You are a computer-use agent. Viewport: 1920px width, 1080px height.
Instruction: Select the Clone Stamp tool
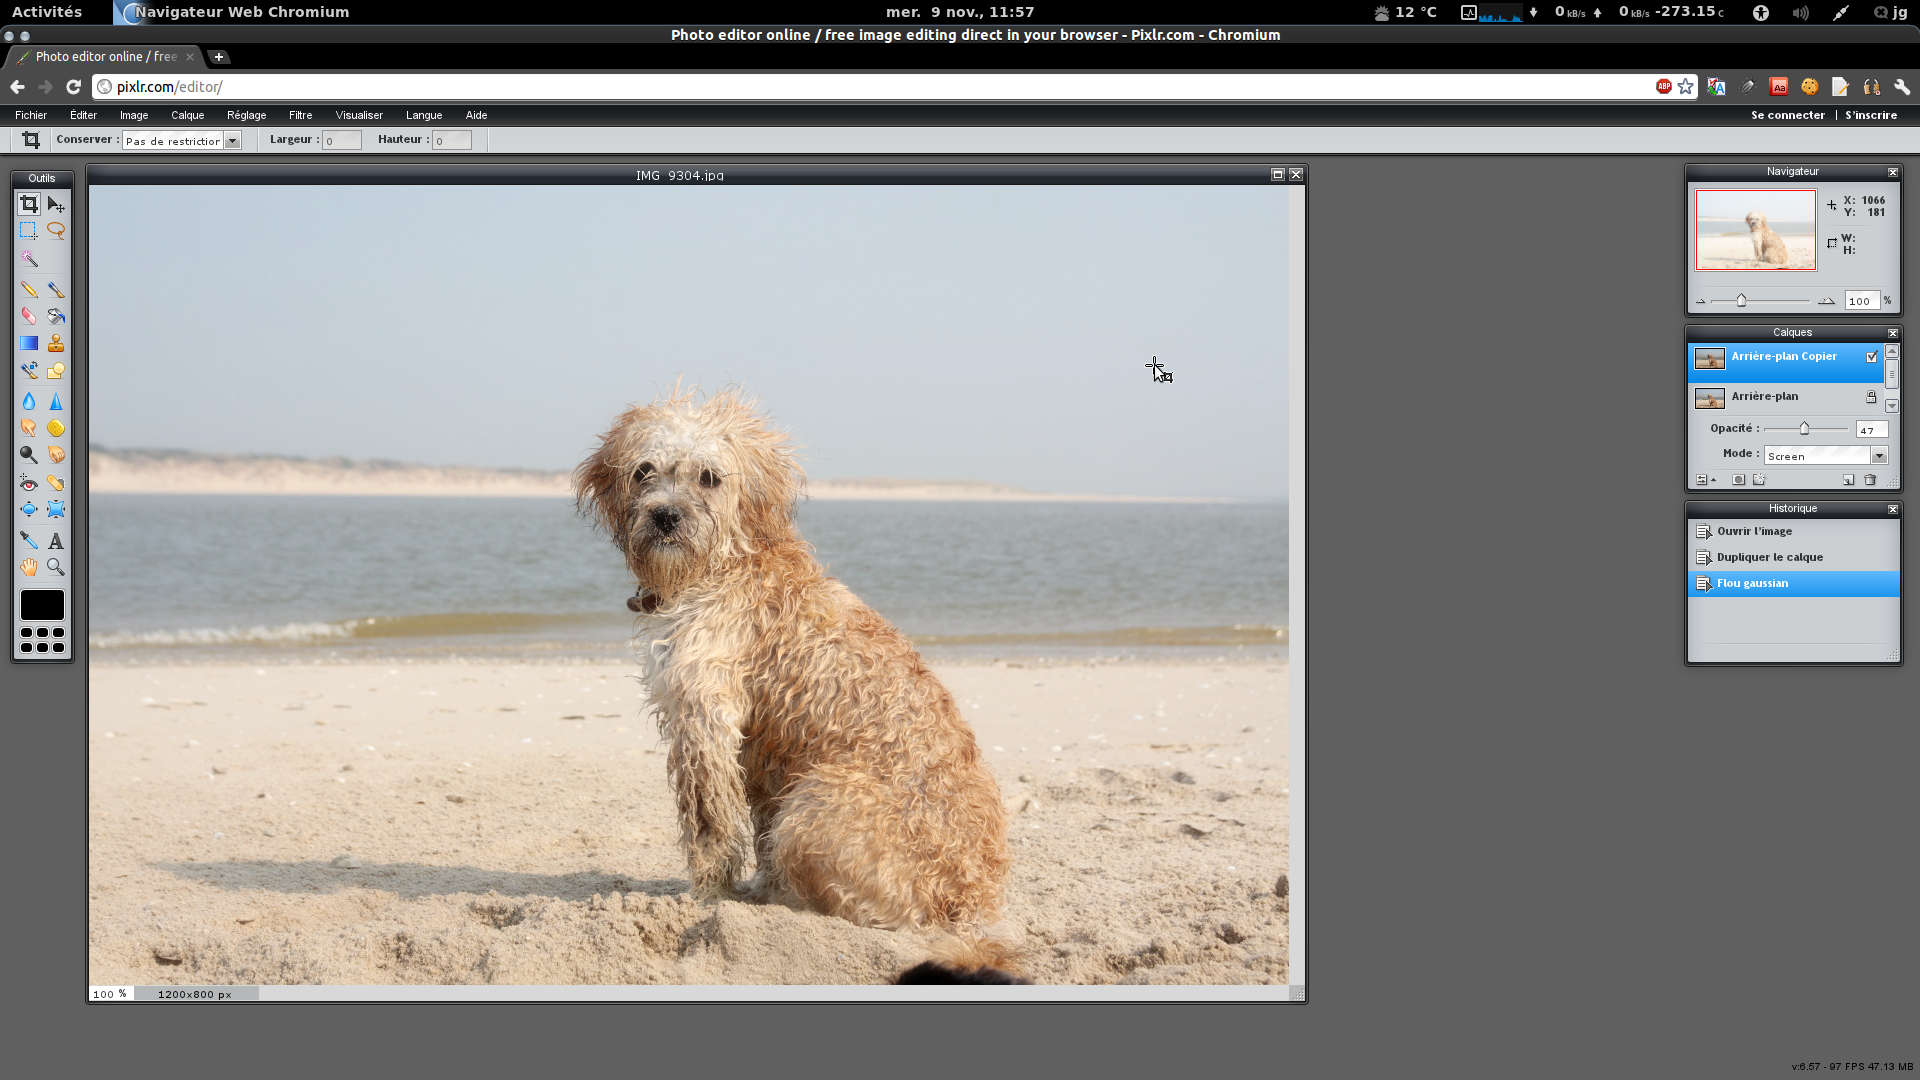pos(56,343)
